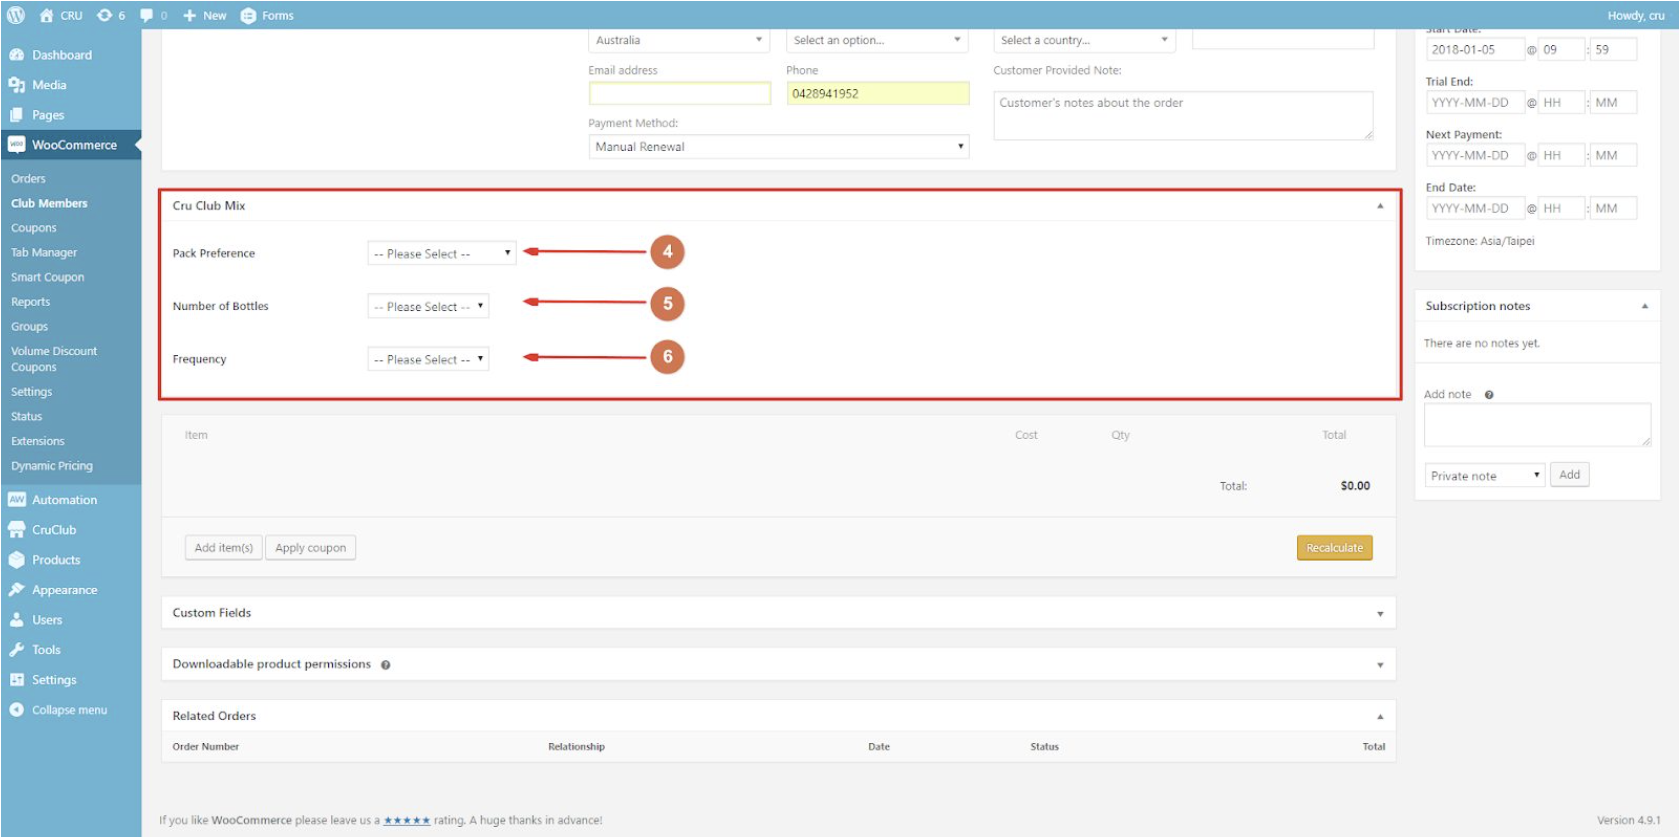Open Volume Discount Coupons submenu item
This screenshot has width=1680, height=840.
54,359
